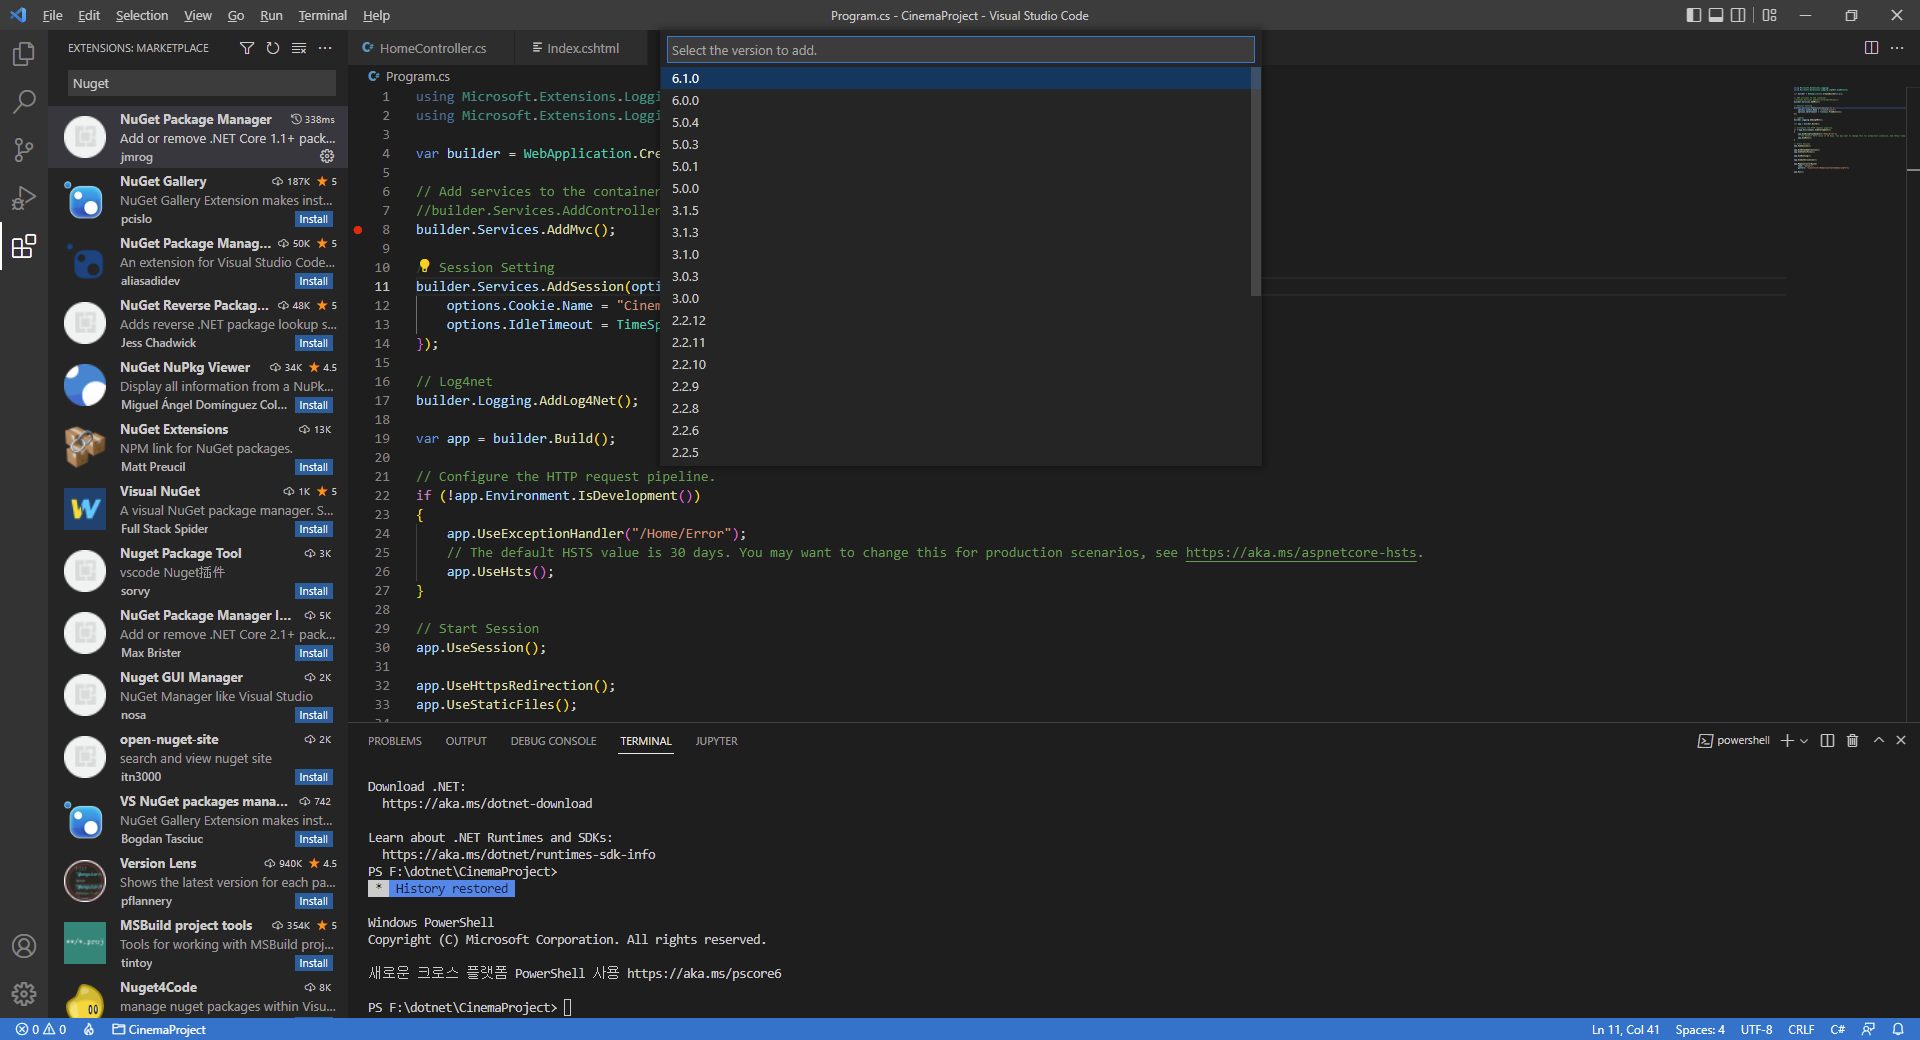Screen dimensions: 1920x1040
Task: Customize layout icon in title bar
Action: (x=1769, y=15)
